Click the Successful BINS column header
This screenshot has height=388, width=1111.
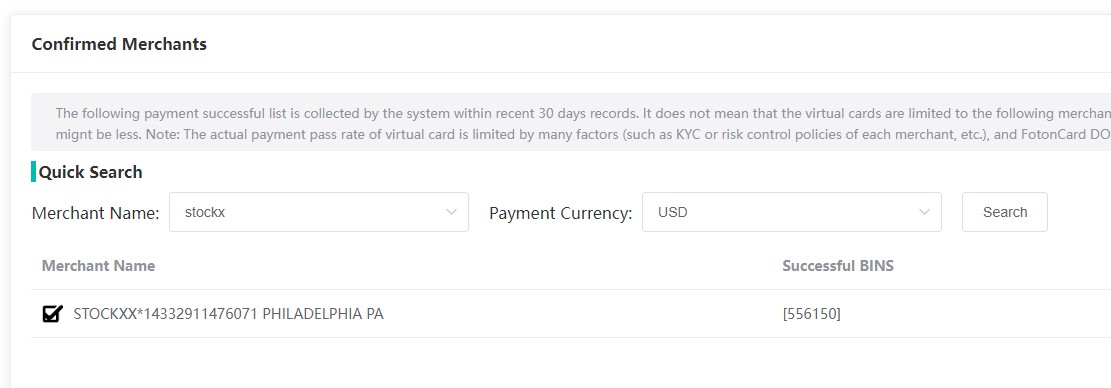click(838, 266)
